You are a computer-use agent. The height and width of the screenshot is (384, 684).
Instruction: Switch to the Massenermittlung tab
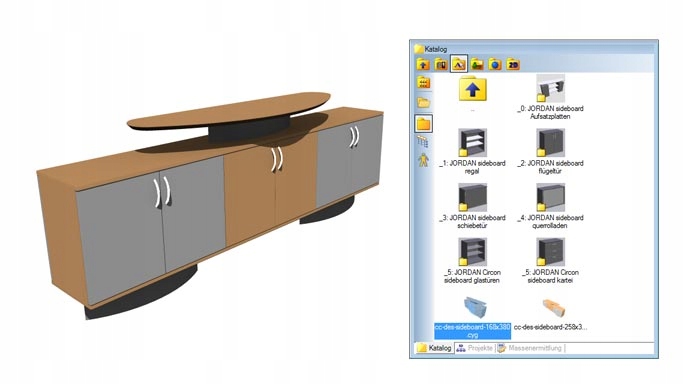530,348
